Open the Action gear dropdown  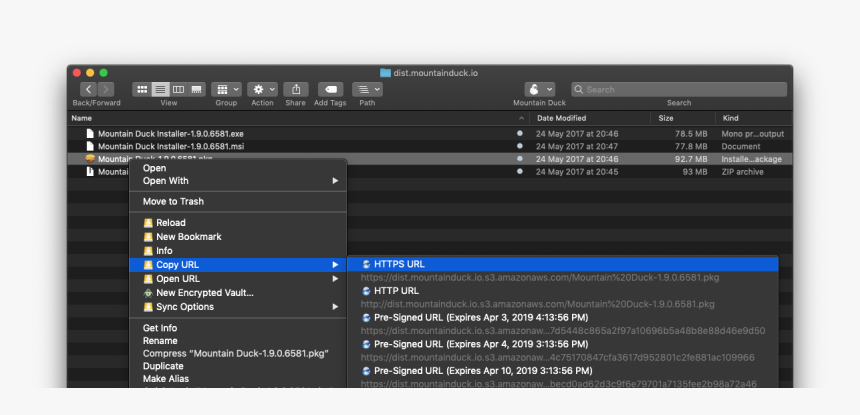coord(262,89)
